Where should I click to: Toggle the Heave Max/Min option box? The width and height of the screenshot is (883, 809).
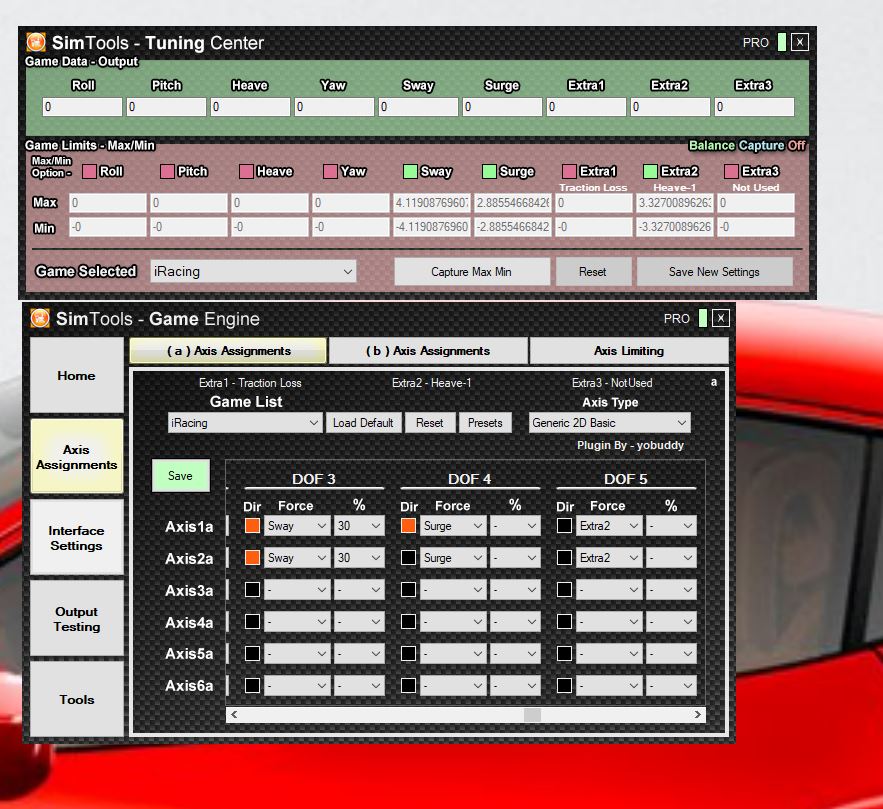(x=246, y=171)
